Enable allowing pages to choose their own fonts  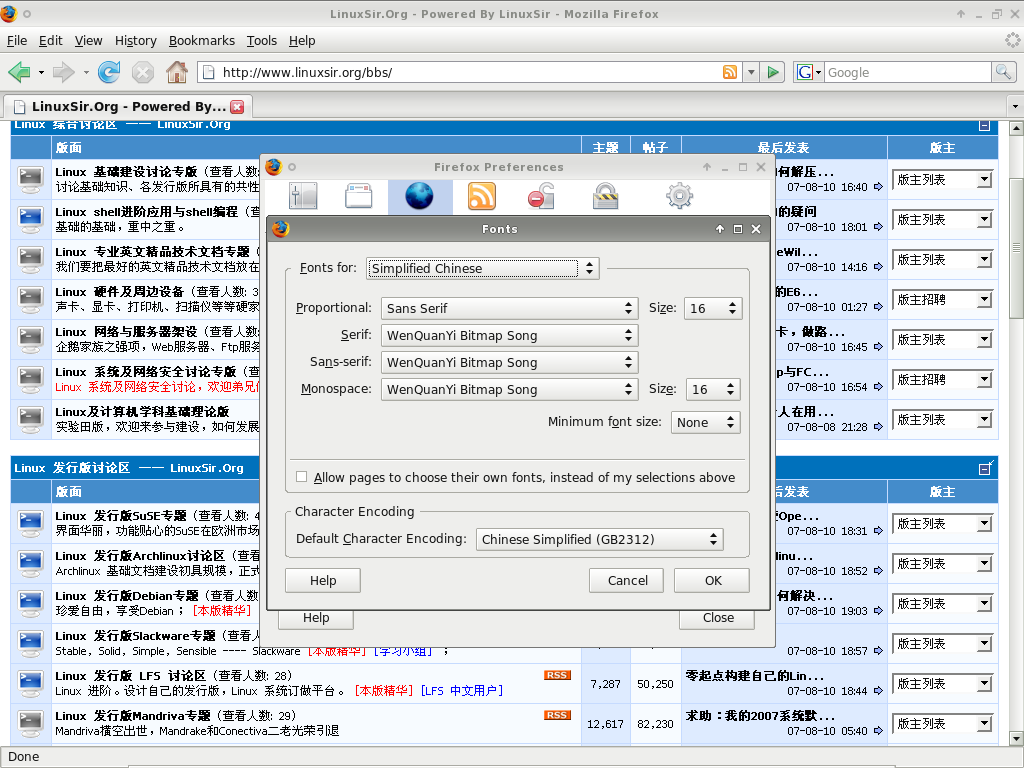[301, 477]
